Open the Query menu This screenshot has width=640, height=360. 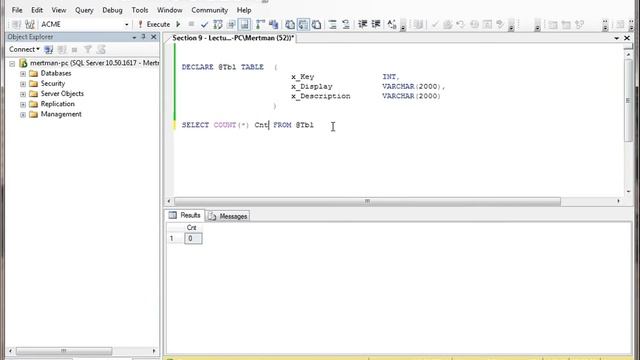pyautogui.click(x=84, y=10)
